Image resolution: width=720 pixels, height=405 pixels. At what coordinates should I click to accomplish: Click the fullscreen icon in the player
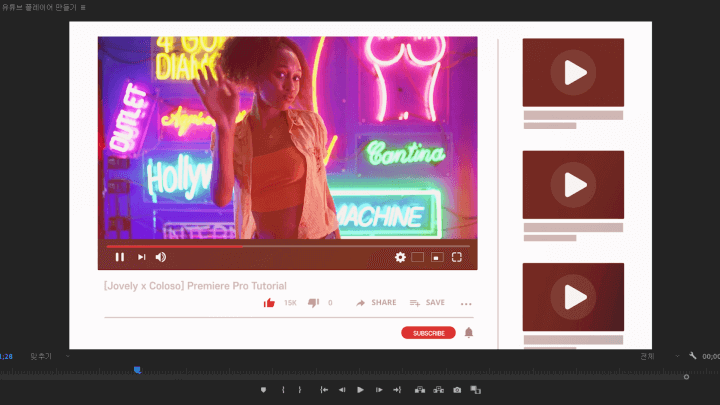pos(457,257)
